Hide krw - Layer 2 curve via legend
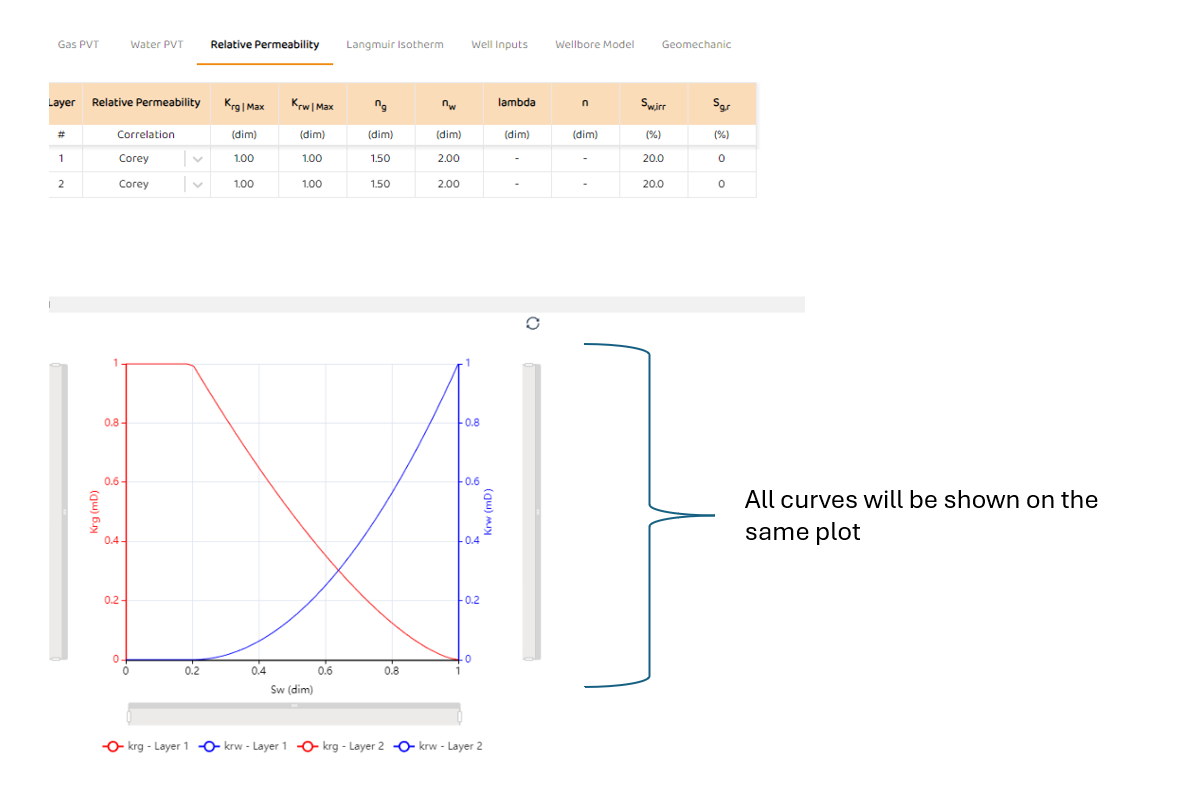 pyautogui.click(x=438, y=746)
